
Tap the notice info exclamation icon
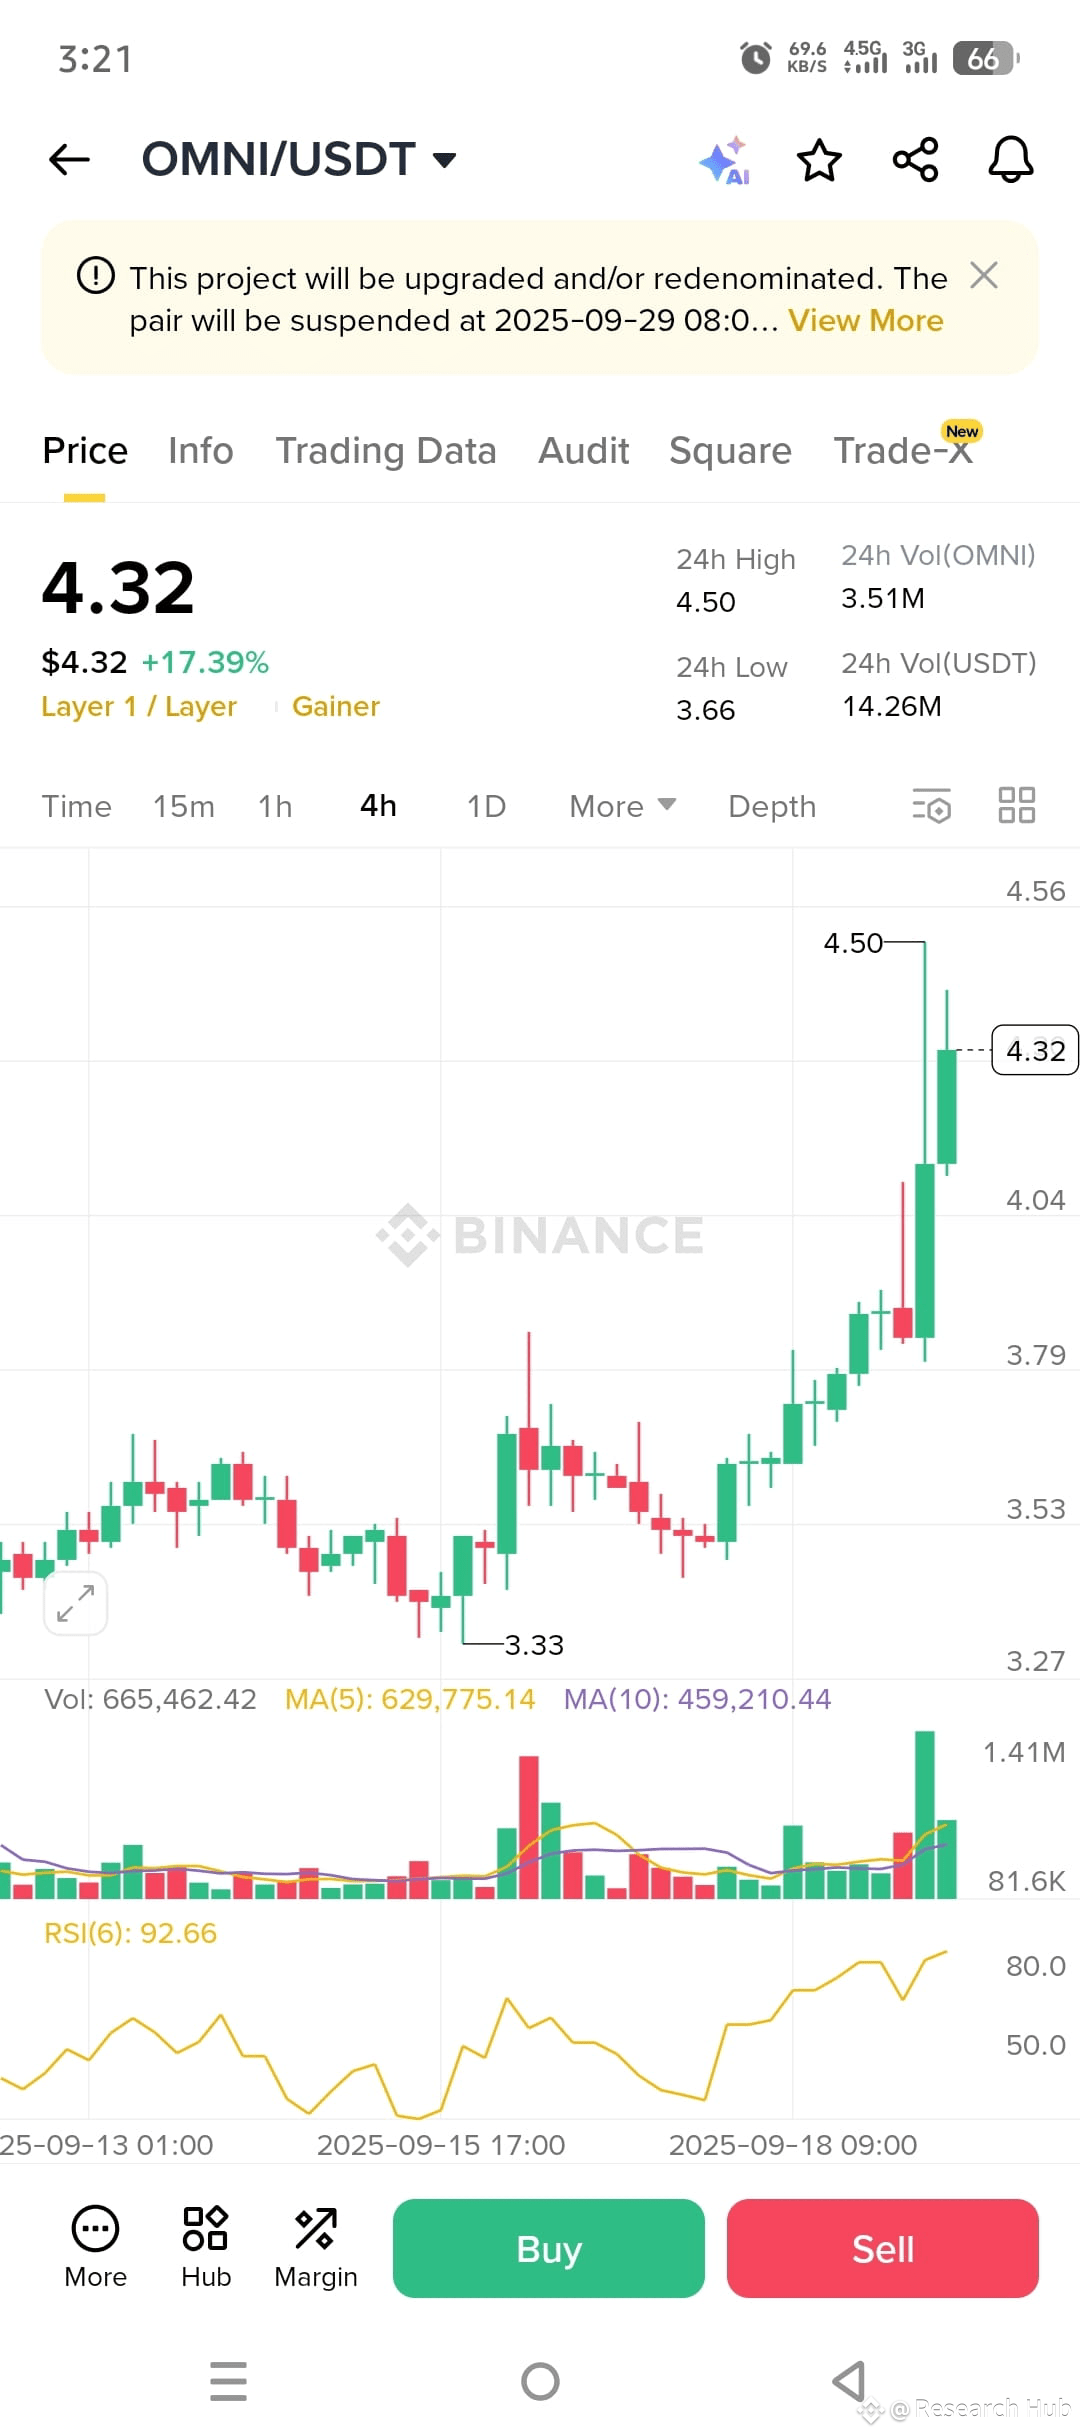point(96,276)
